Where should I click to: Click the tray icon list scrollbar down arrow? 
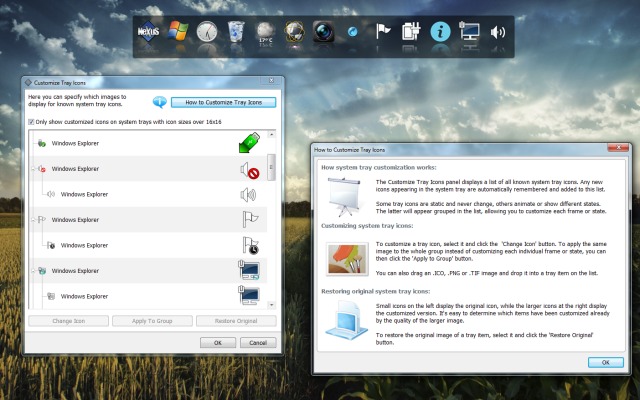[273, 305]
